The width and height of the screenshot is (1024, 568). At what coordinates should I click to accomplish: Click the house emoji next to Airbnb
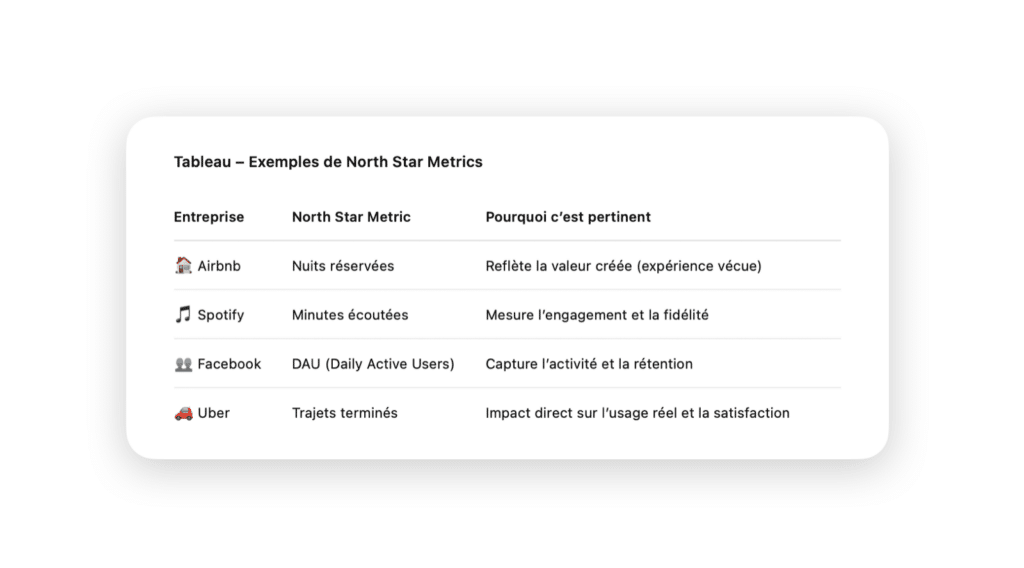(x=184, y=265)
